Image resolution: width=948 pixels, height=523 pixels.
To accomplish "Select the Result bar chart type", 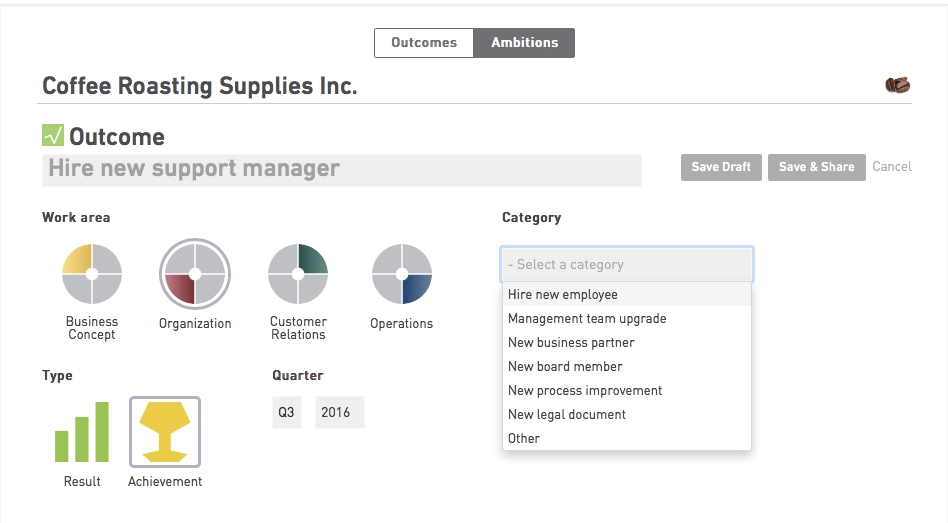I will [x=82, y=432].
